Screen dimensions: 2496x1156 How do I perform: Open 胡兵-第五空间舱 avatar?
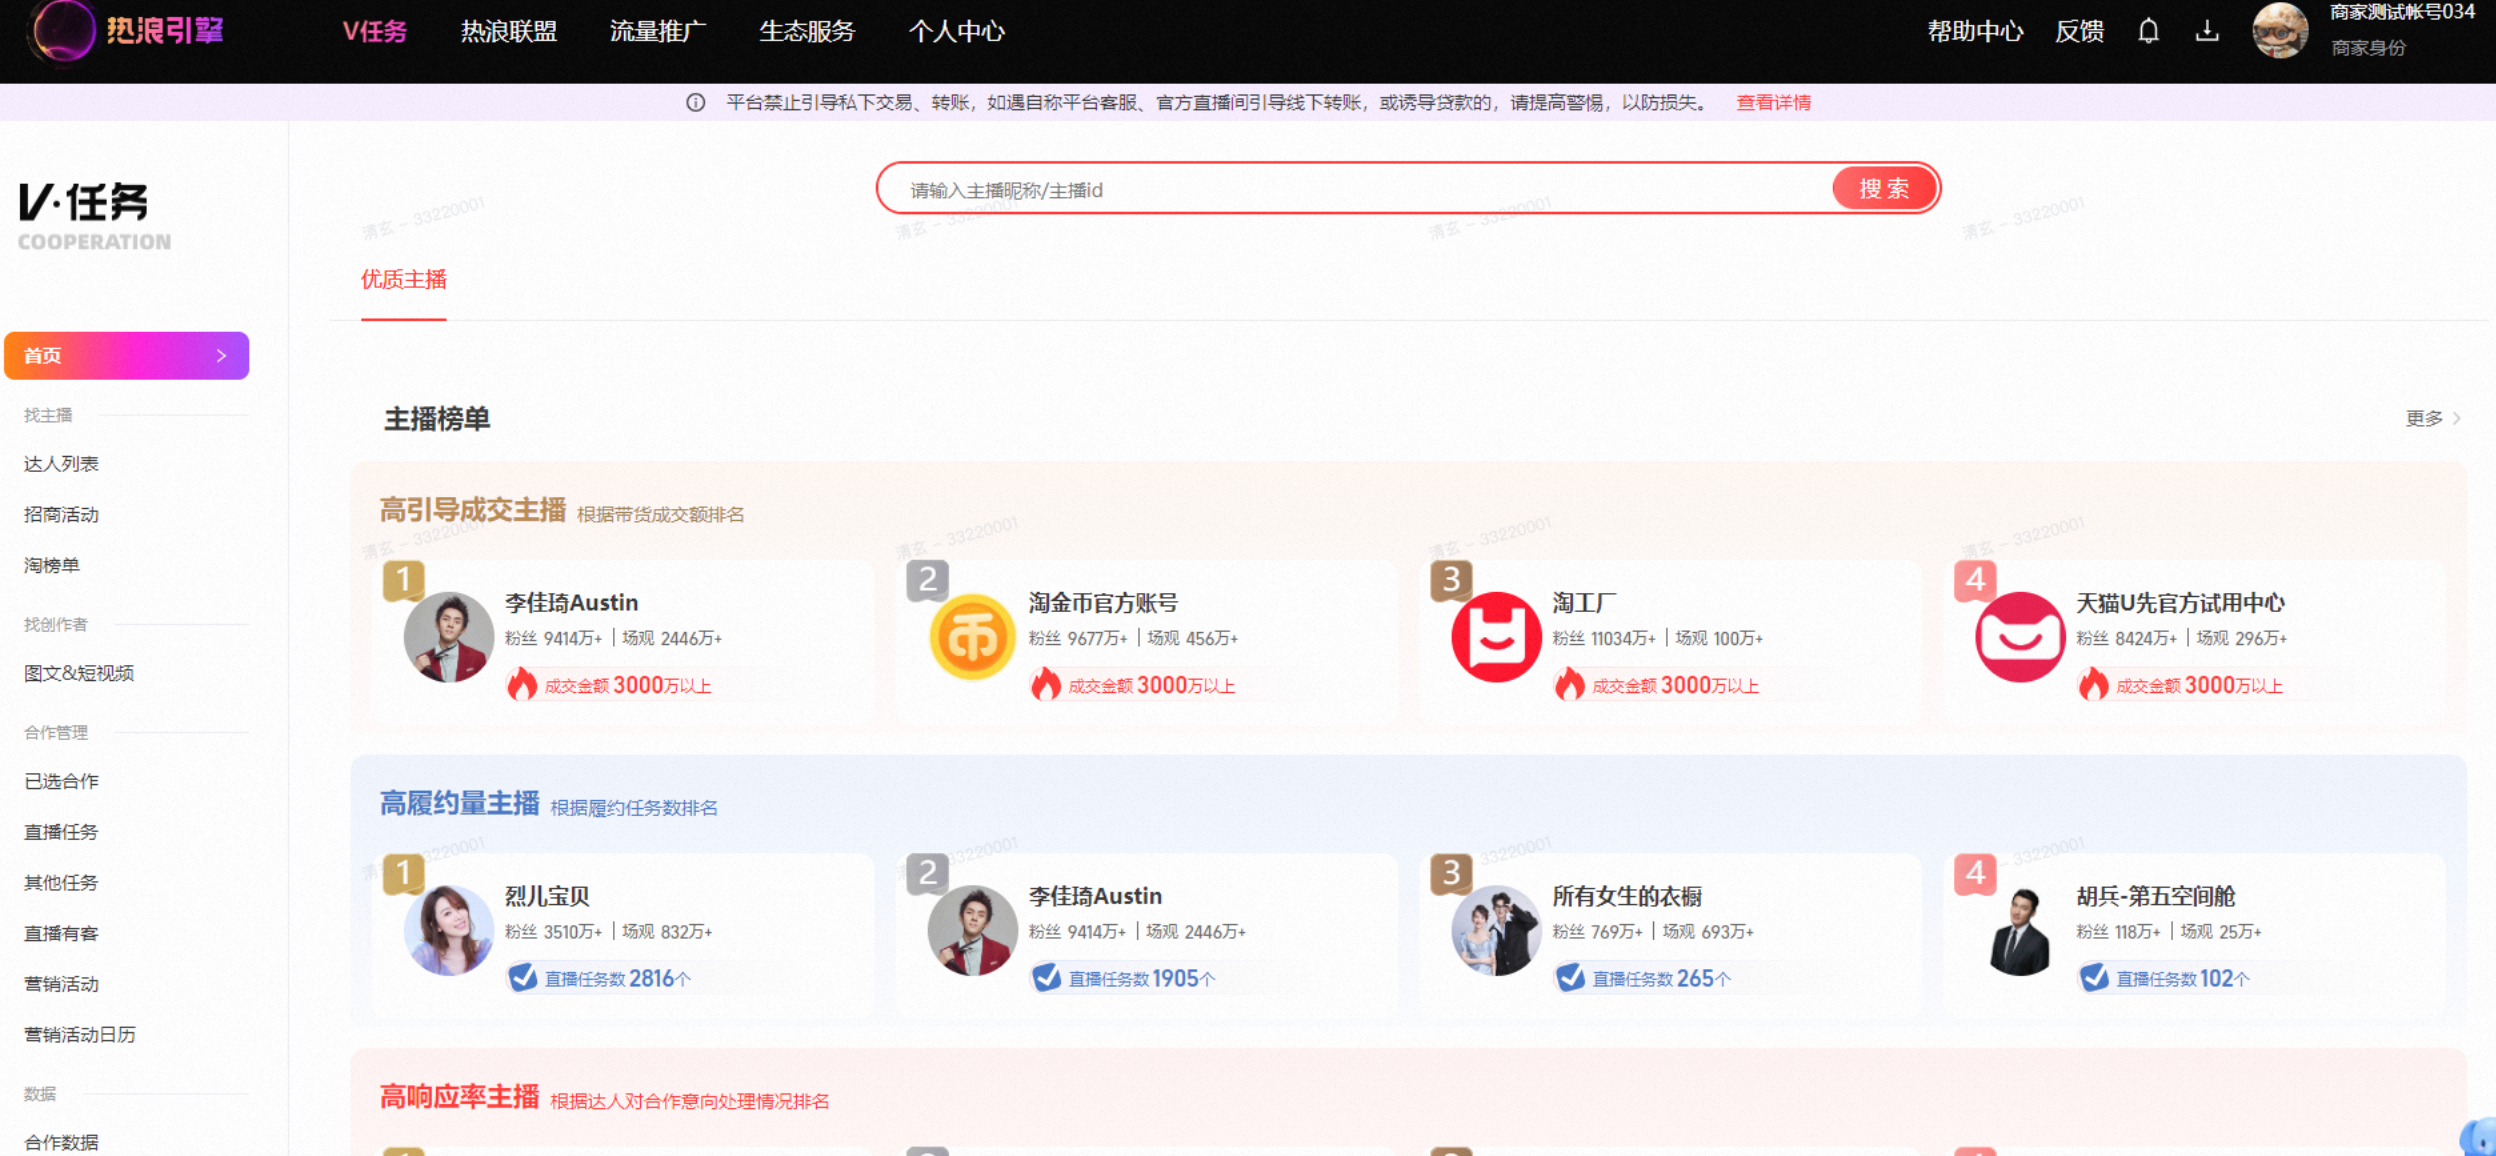tap(2020, 930)
